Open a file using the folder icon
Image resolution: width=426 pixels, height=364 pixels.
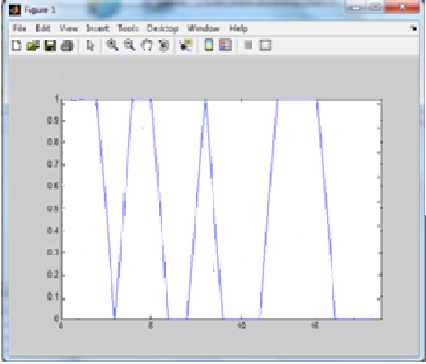[x=33, y=45]
